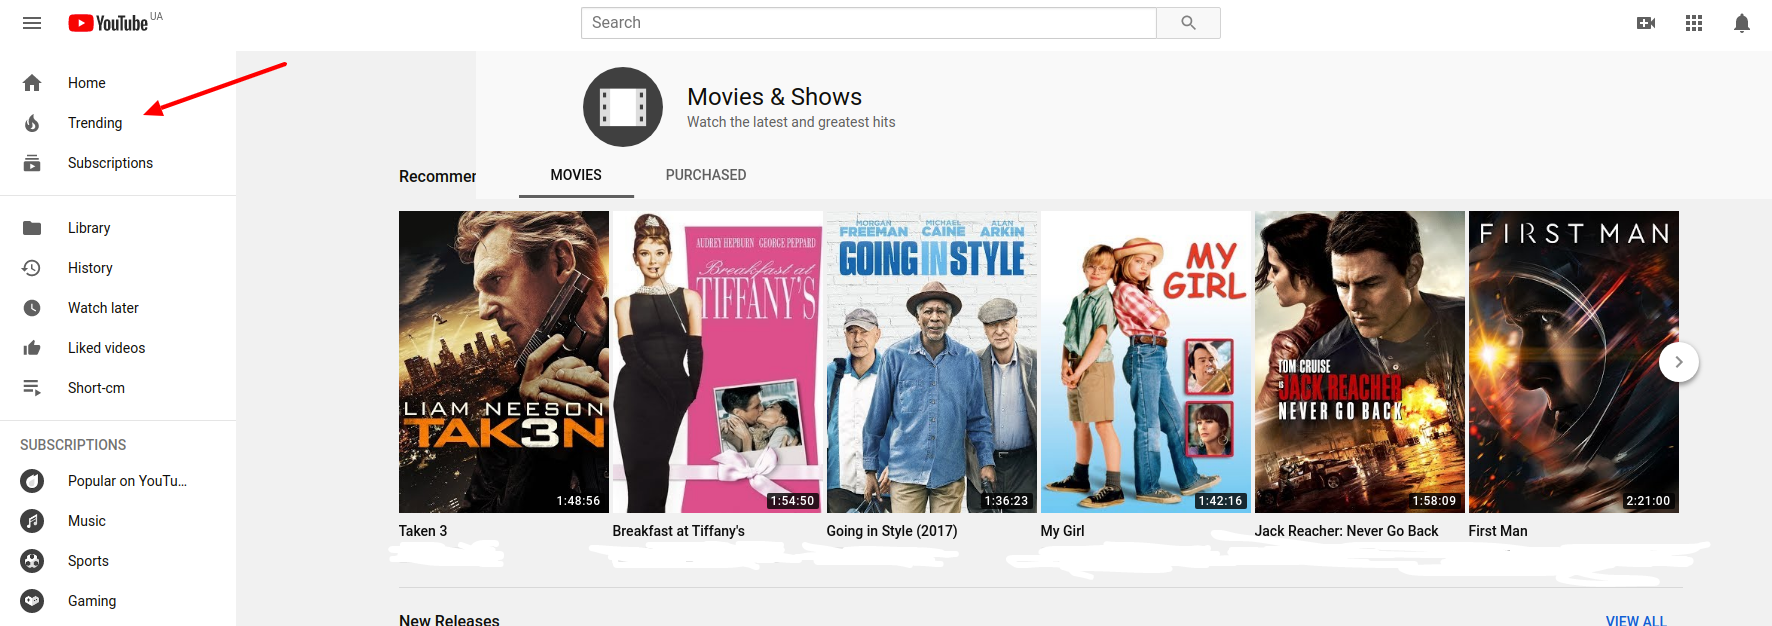This screenshot has height=626, width=1772.
Task: Click the Trending flame icon
Action: (x=32, y=123)
